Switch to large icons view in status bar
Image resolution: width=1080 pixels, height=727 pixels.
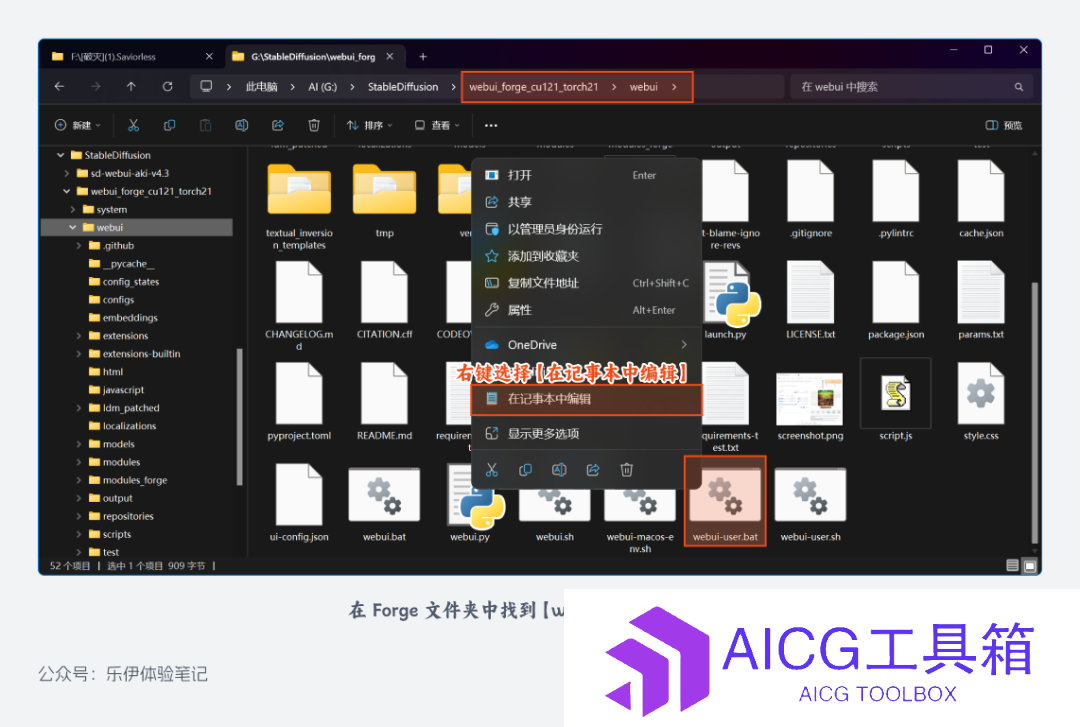click(x=1030, y=566)
